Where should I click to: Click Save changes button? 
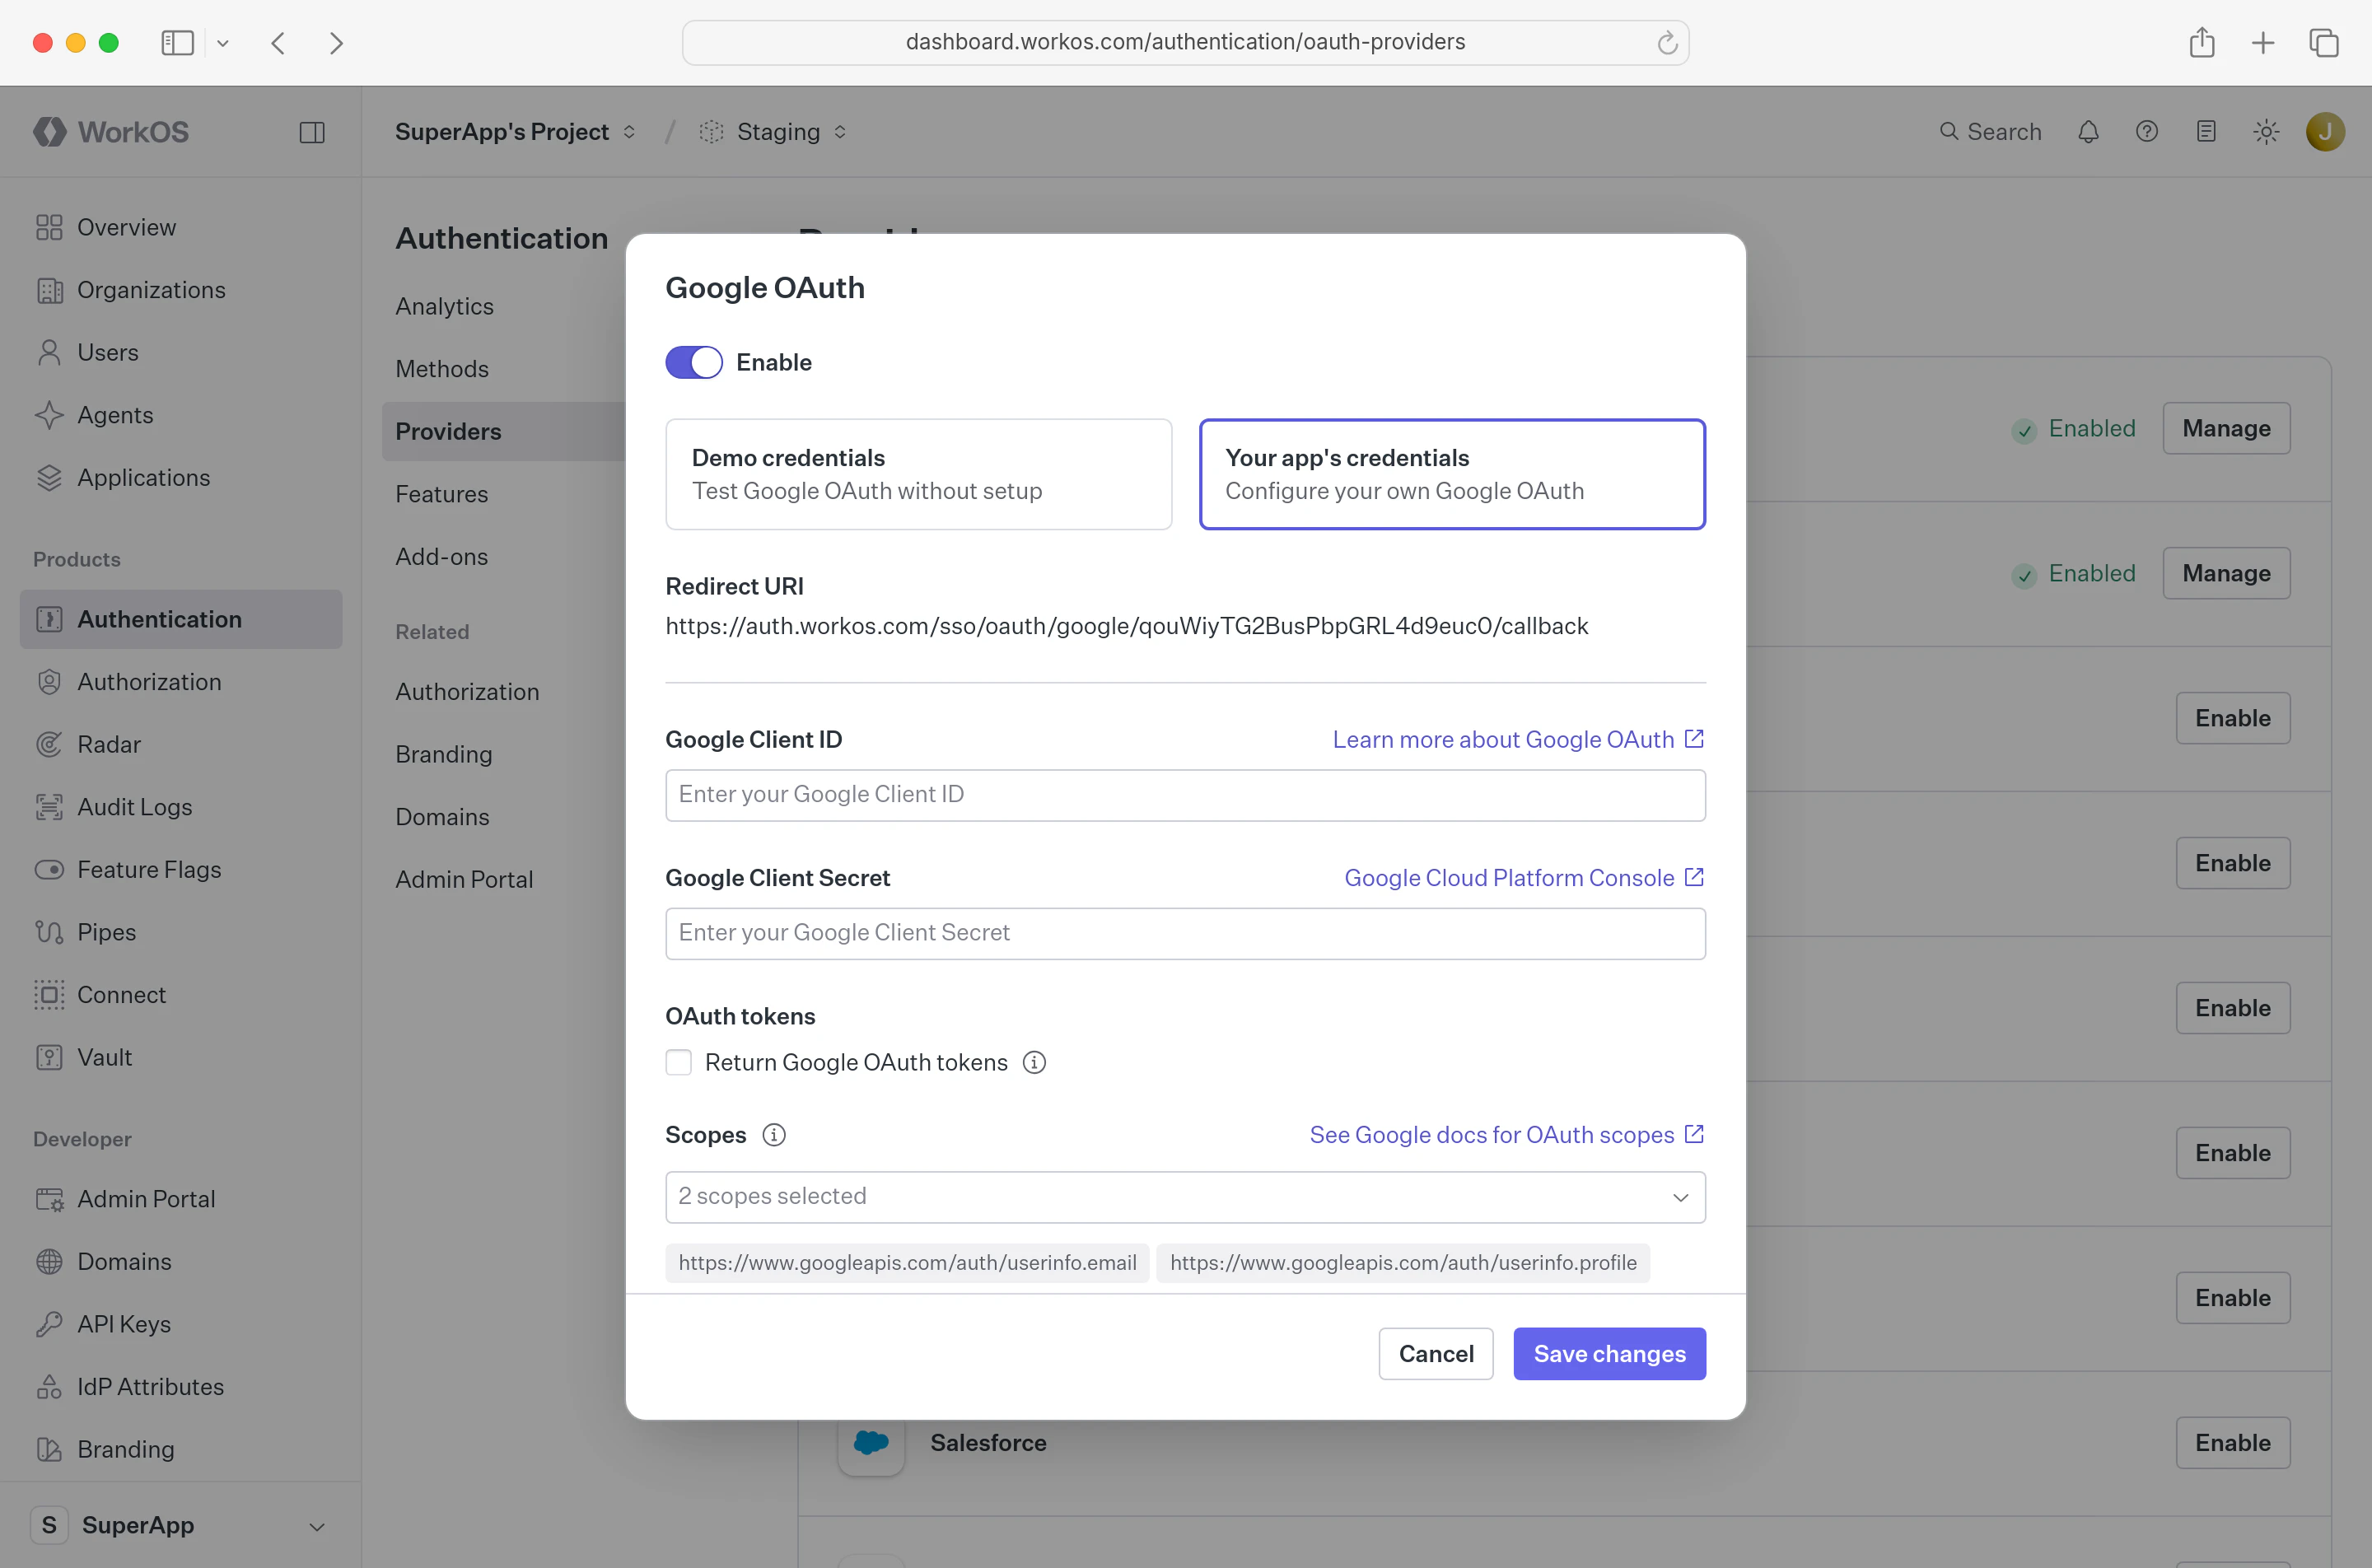tap(1609, 1354)
